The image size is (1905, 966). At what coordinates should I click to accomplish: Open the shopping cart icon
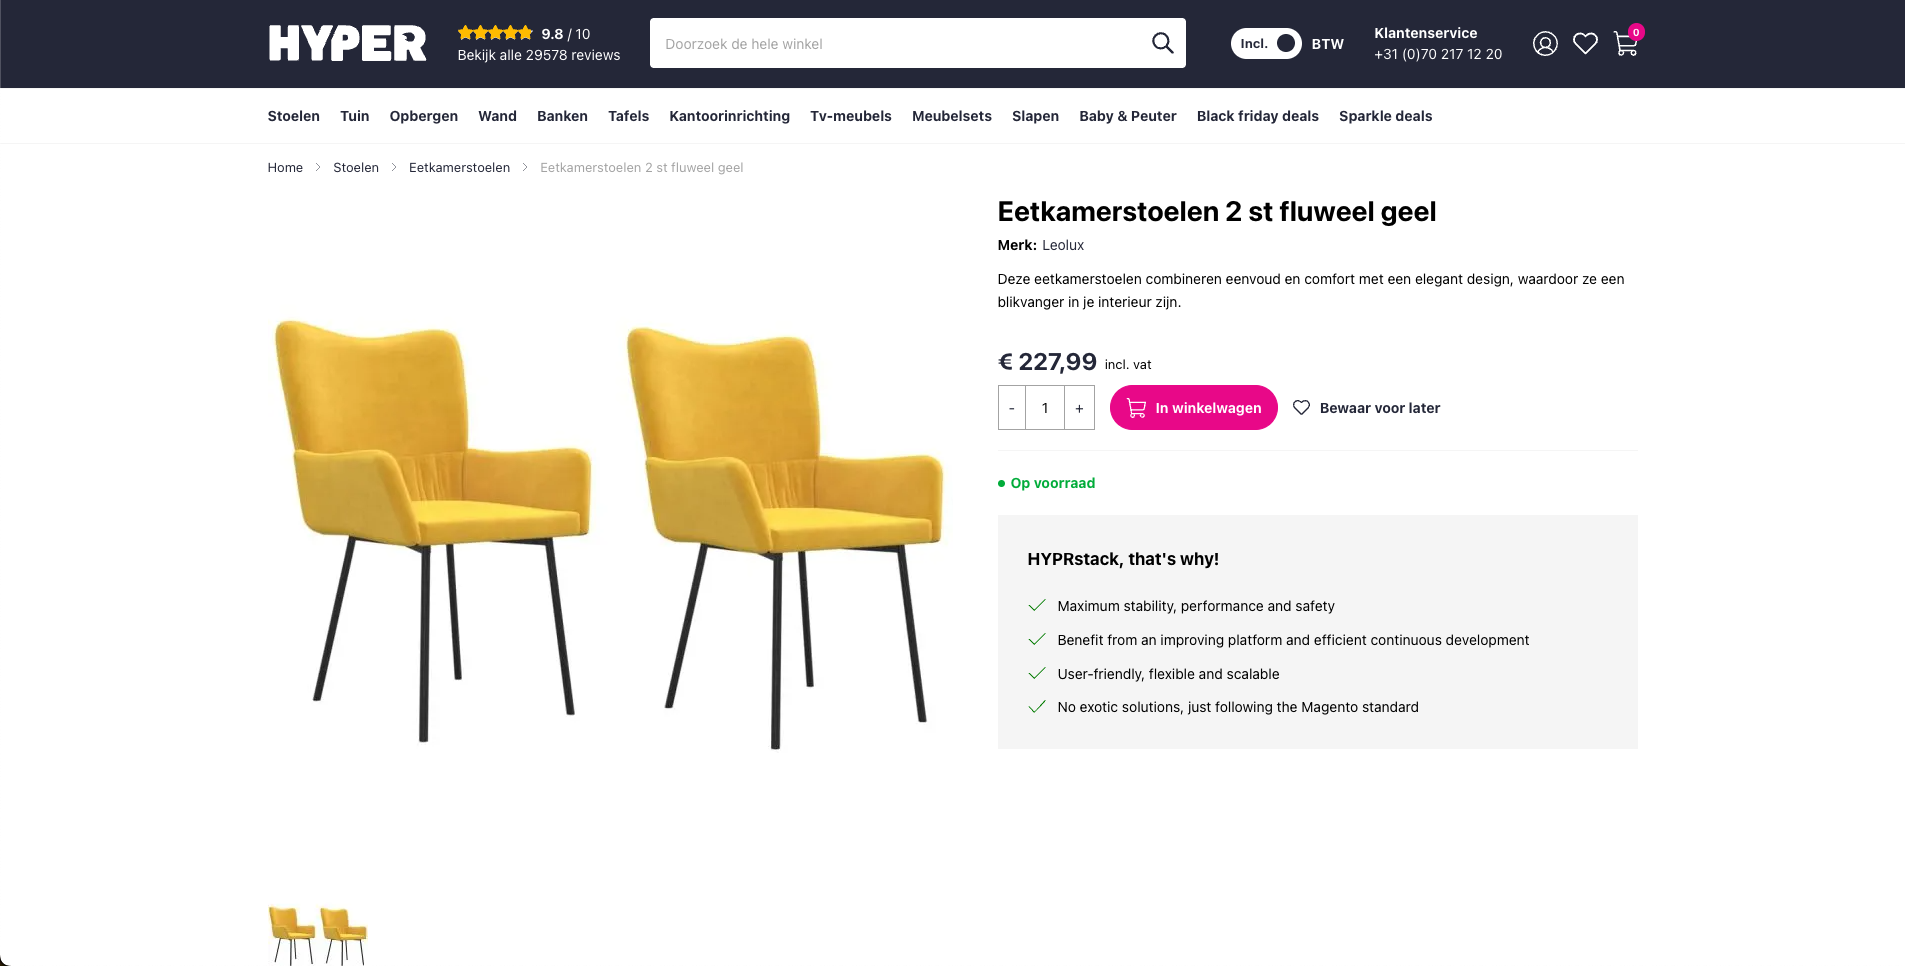[x=1625, y=45]
